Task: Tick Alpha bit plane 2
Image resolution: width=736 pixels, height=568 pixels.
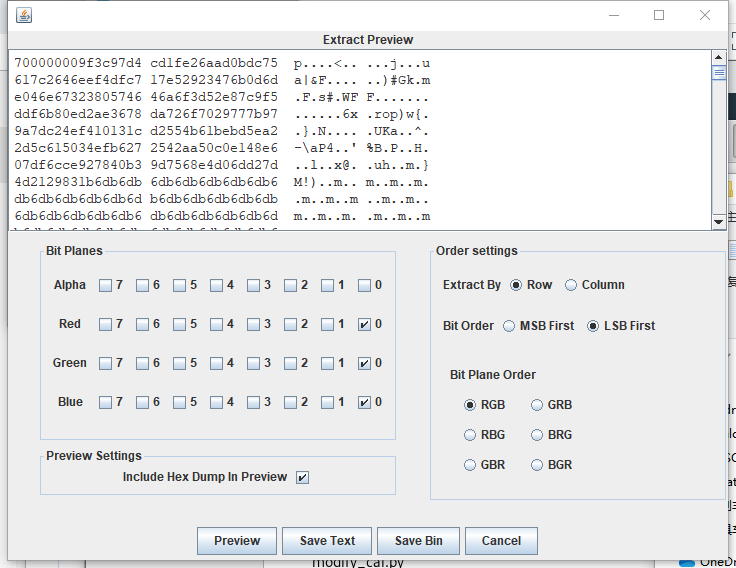Action: pyautogui.click(x=291, y=285)
